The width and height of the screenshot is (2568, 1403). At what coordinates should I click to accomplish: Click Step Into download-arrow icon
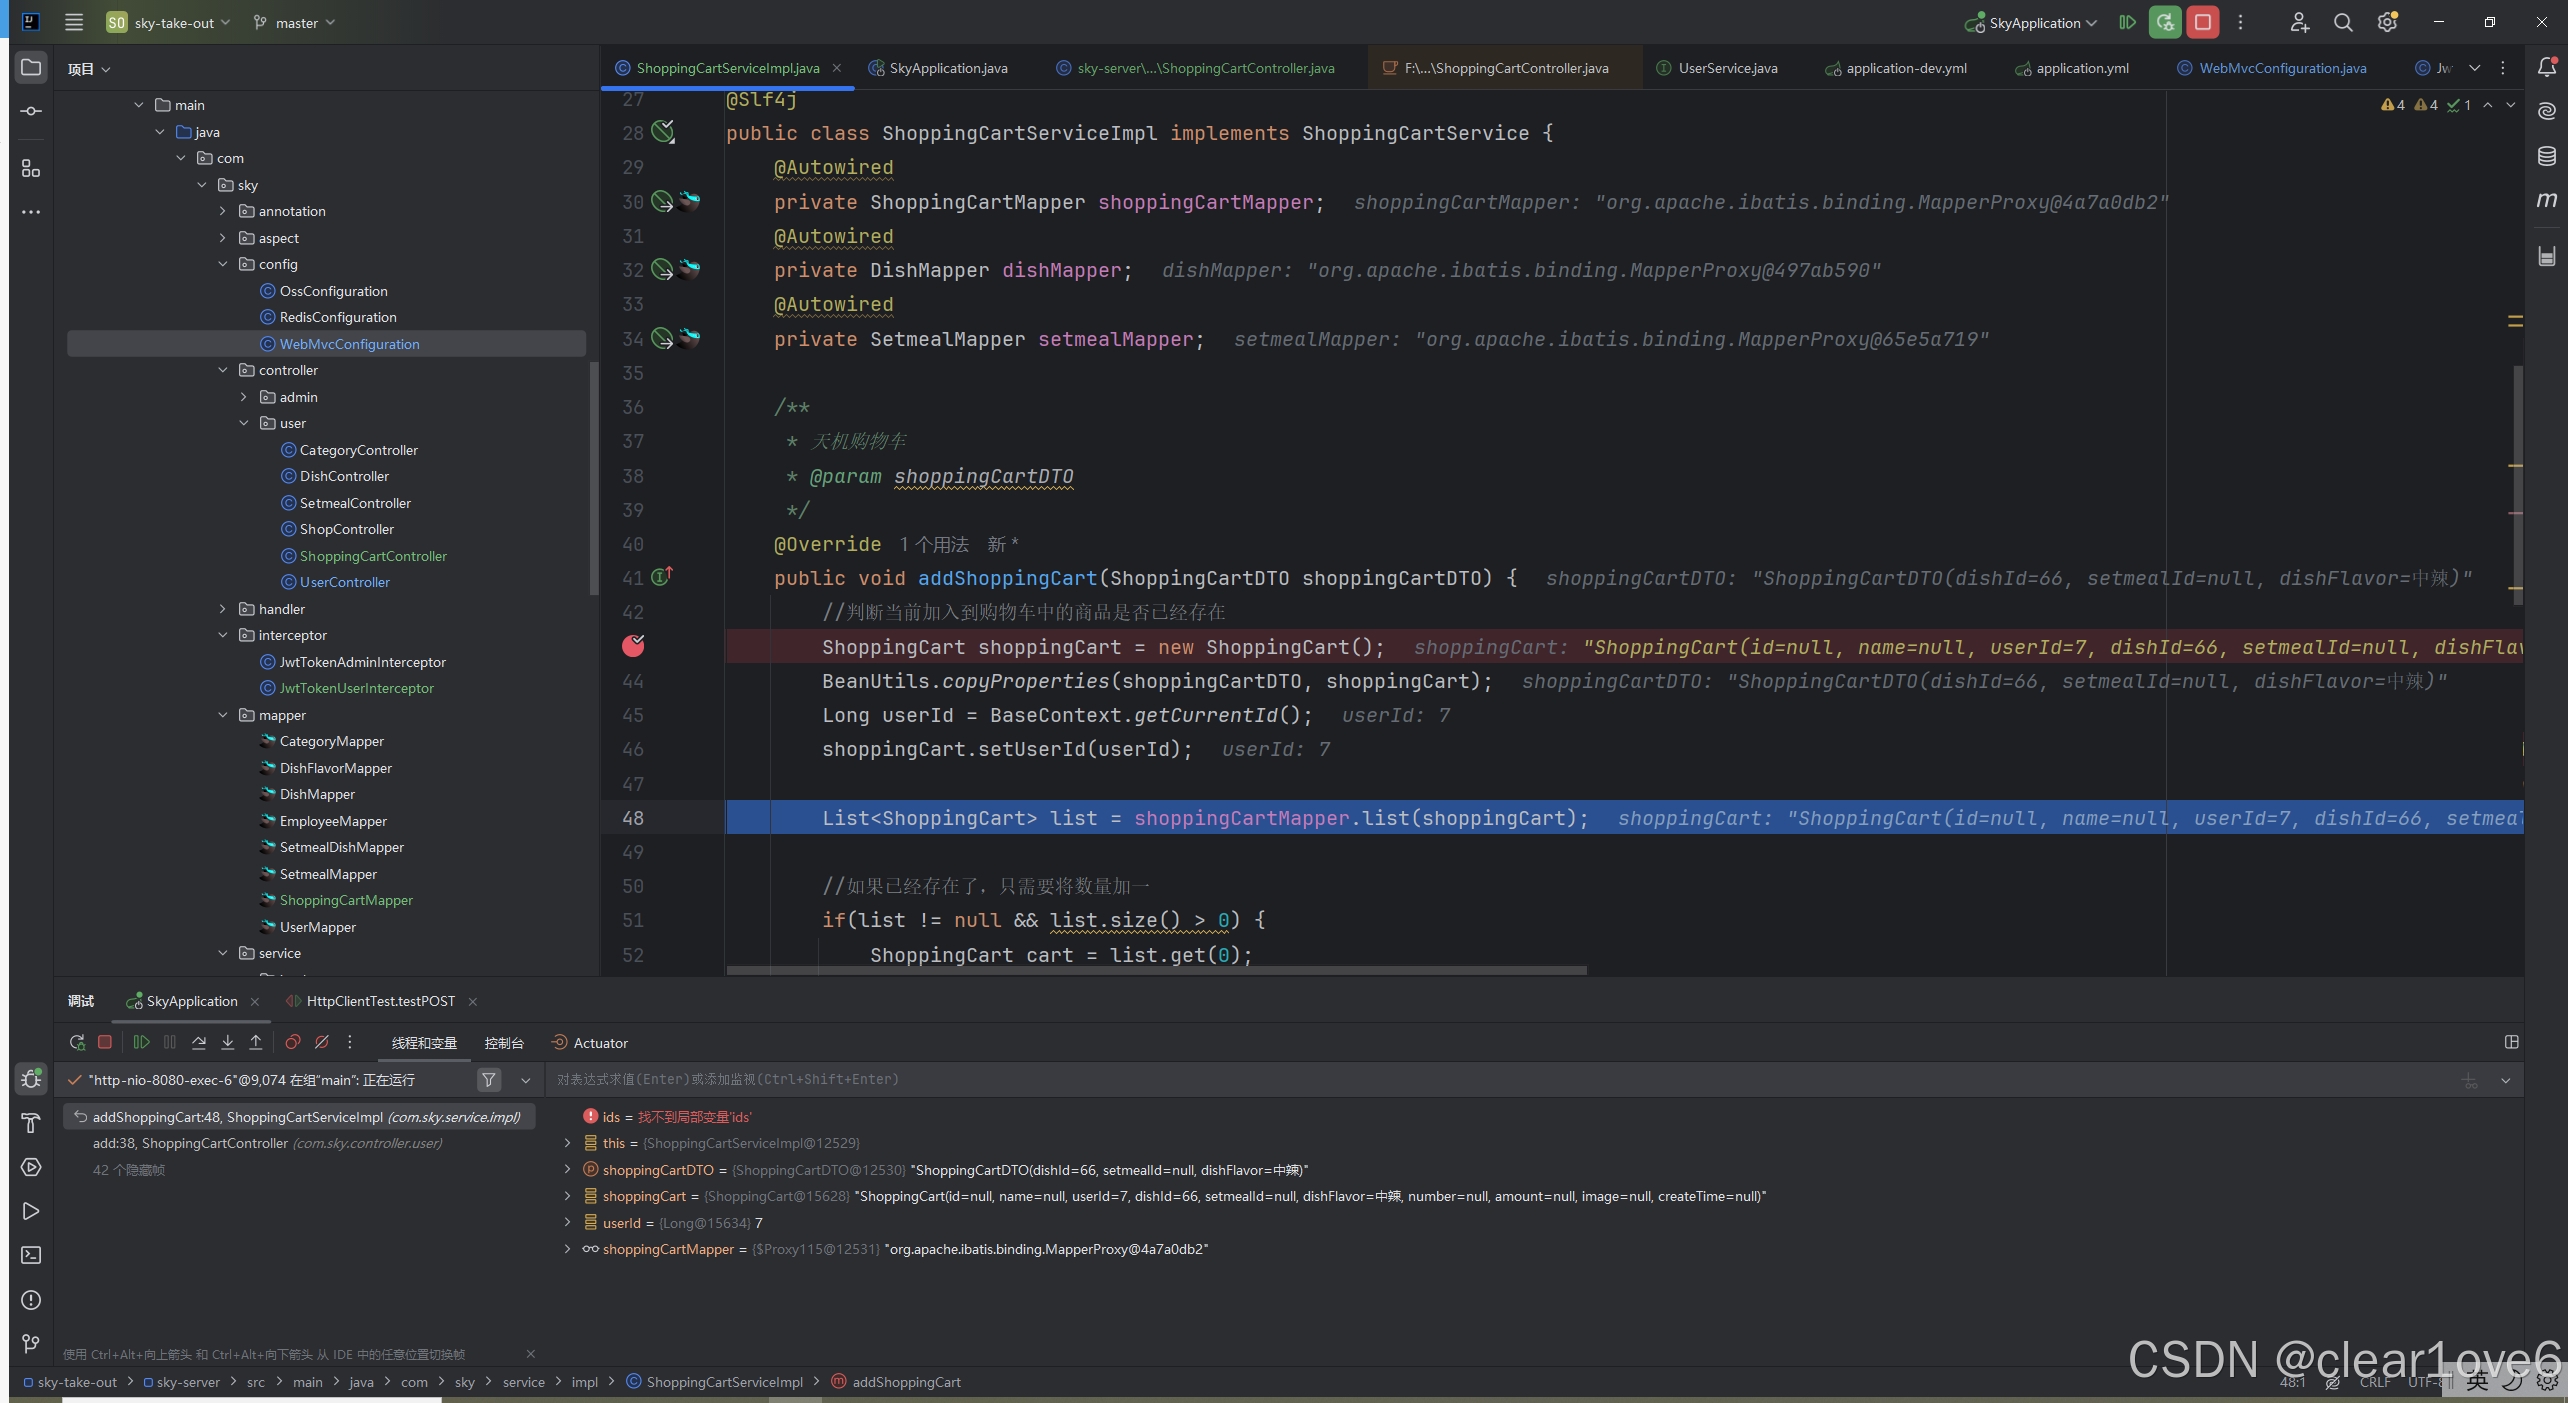pos(227,1042)
